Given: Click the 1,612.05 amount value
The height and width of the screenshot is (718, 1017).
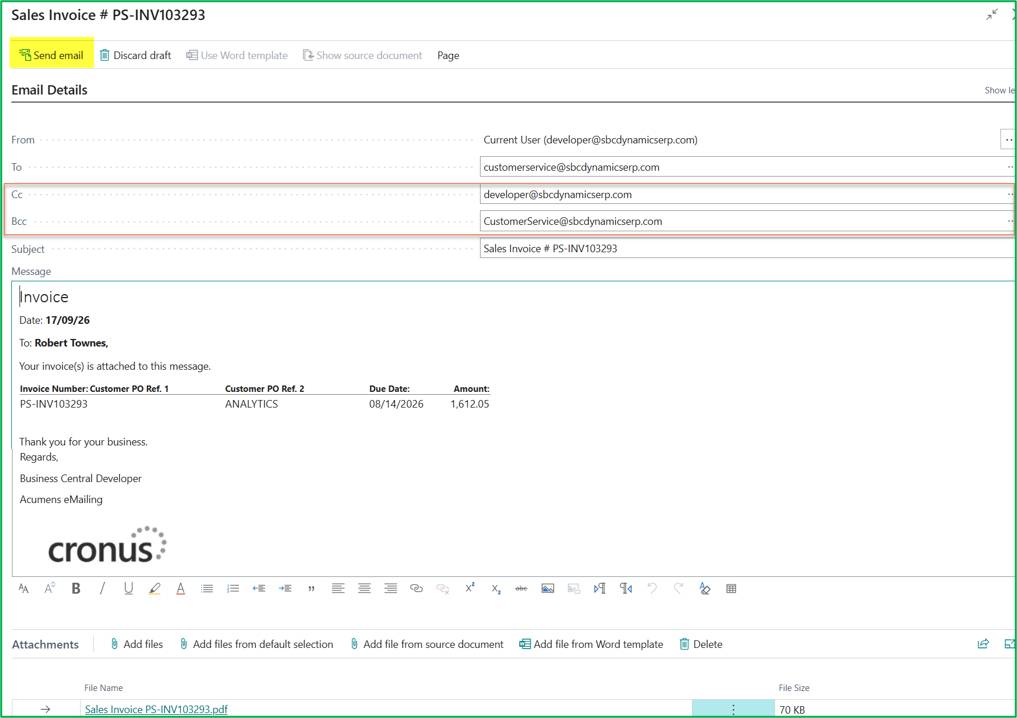Looking at the screenshot, I should (470, 403).
